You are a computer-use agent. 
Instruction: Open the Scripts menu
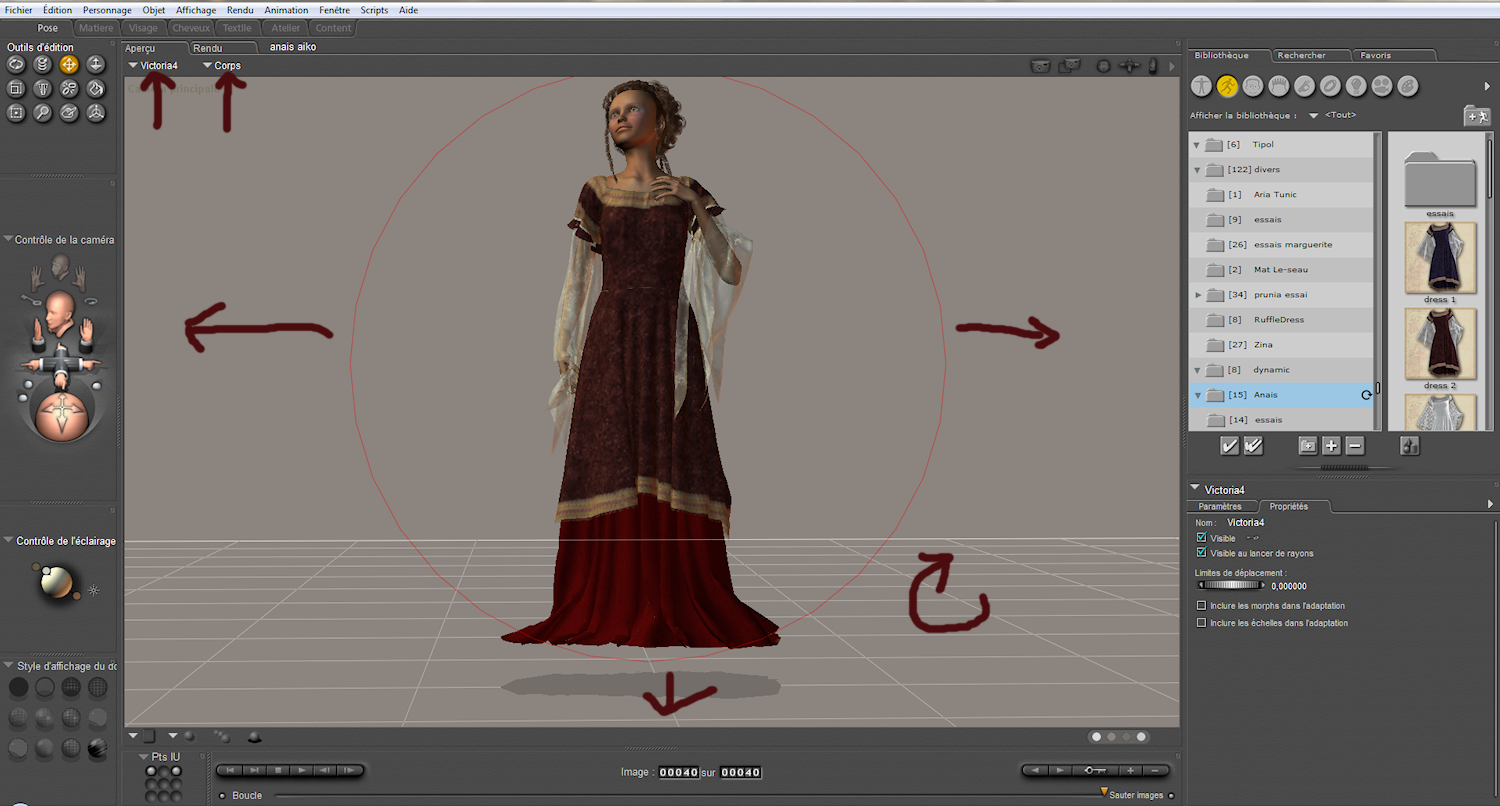[374, 10]
